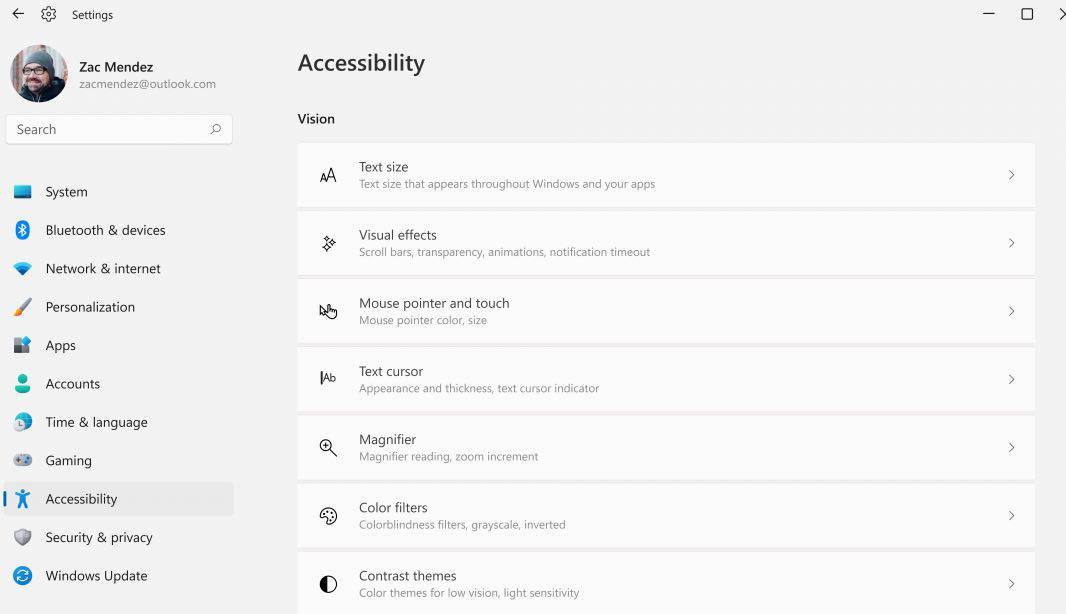Expand Visual effects with its chevron
Viewport: 1066px width, 614px height.
pos(1011,243)
